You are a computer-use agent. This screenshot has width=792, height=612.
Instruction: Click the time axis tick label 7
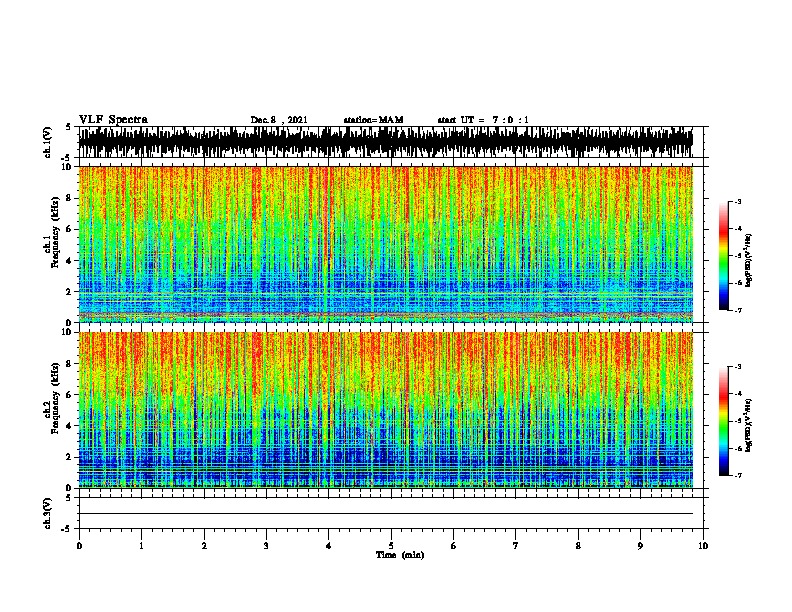516,546
